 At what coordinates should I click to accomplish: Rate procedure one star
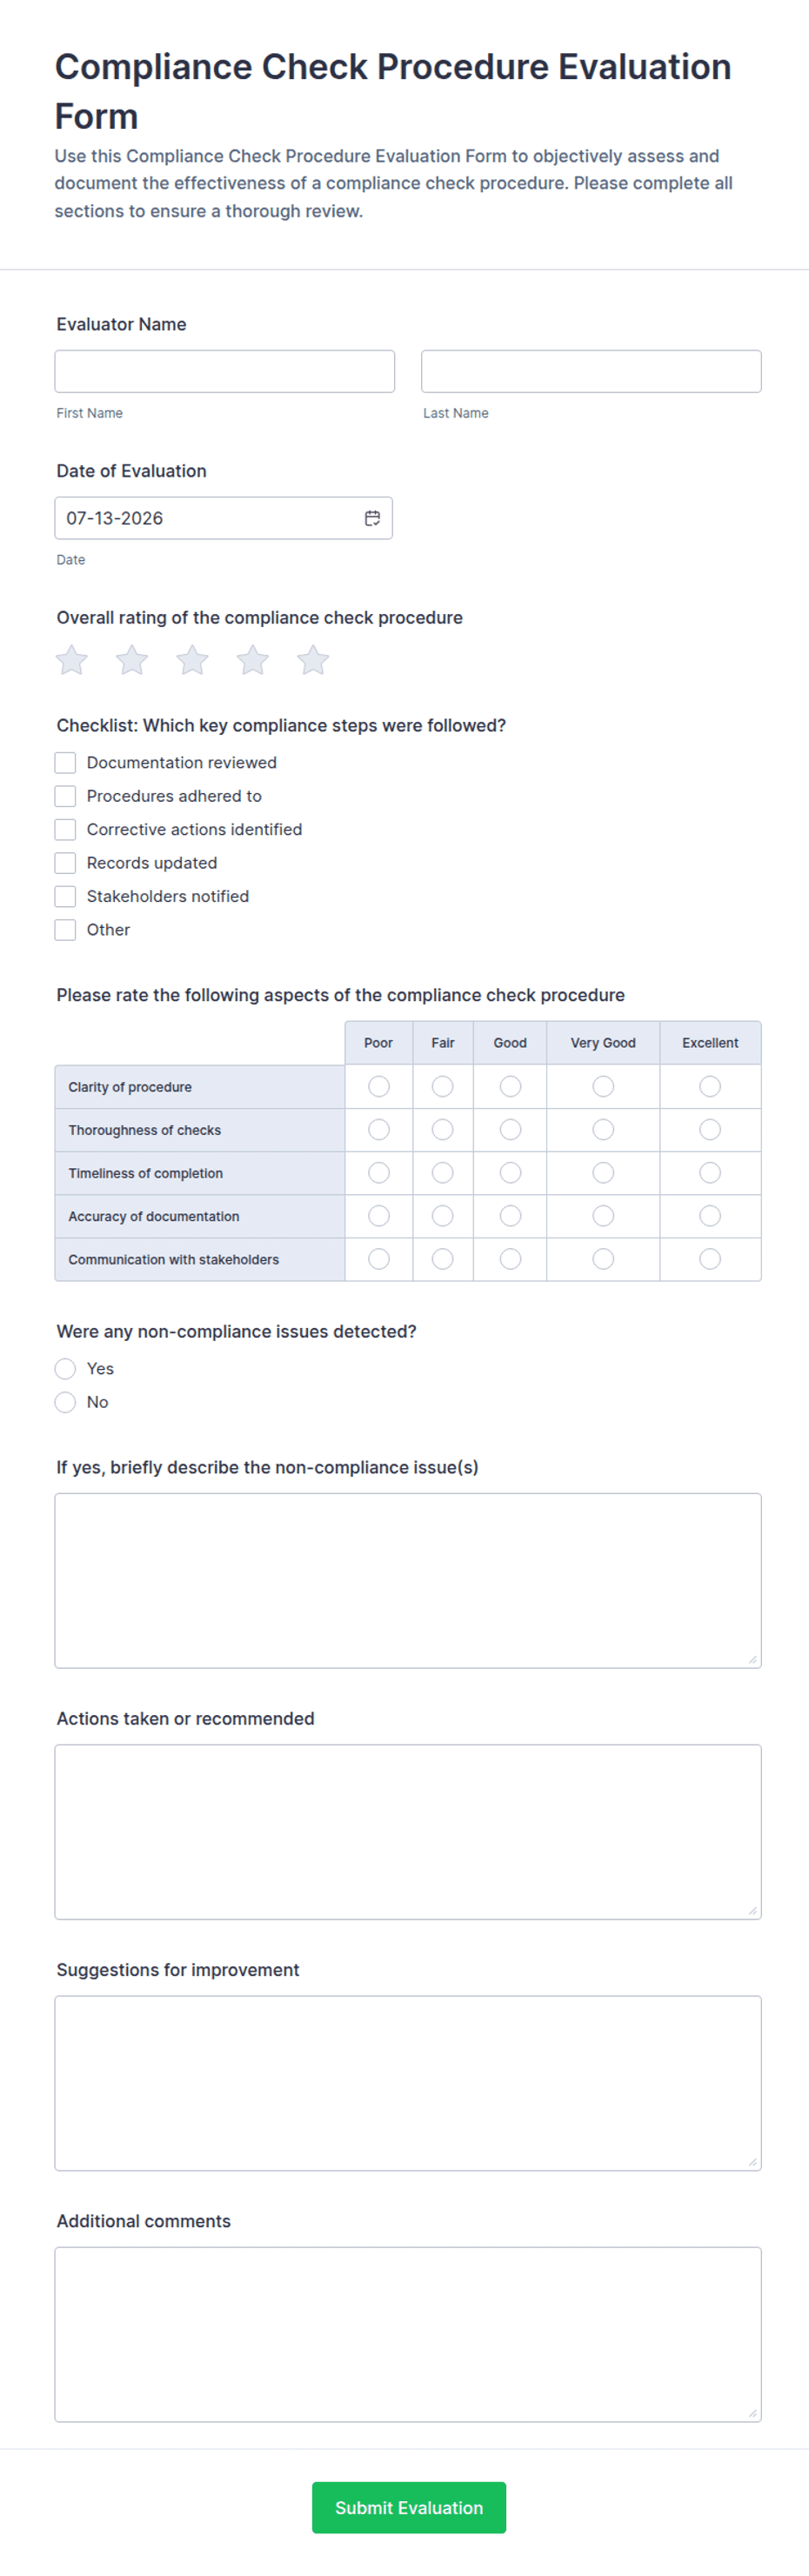(71, 660)
